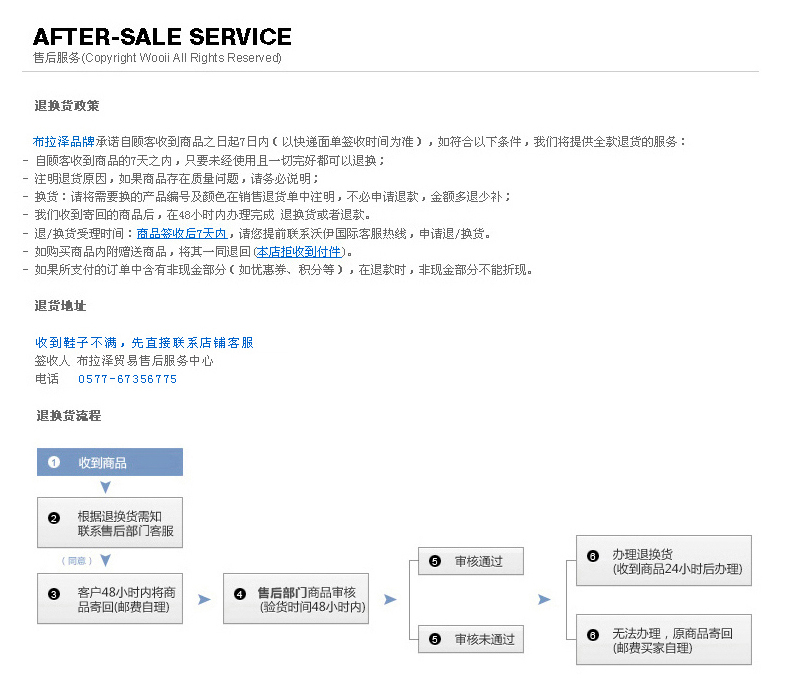Click the number icon beside 无法办理

pos(593,635)
